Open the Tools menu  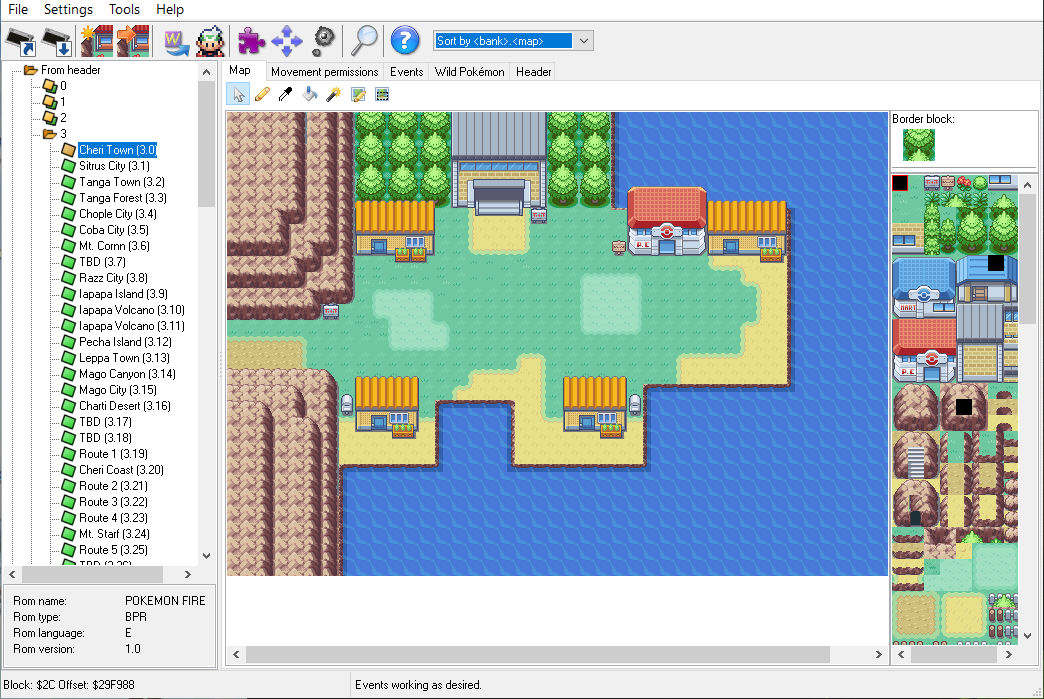125,9
